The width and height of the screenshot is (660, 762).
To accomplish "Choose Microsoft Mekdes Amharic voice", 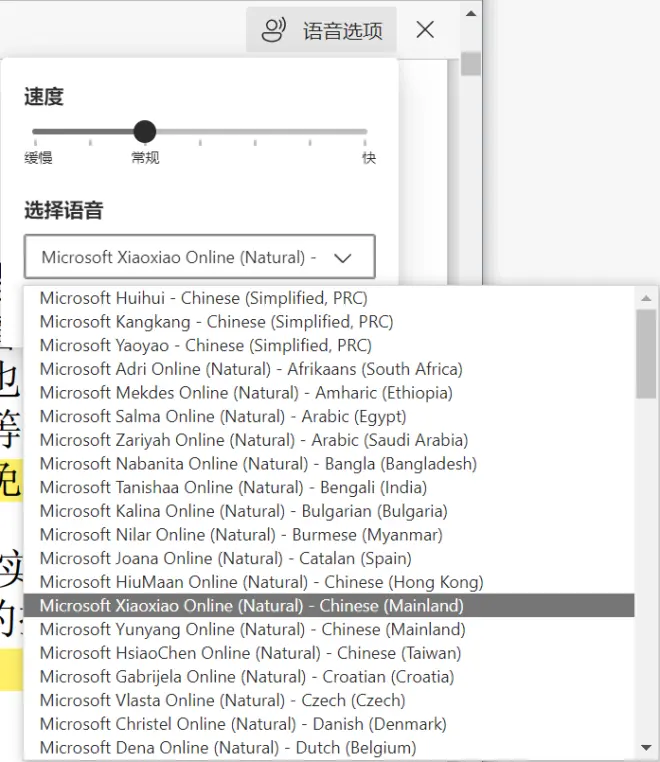I will coord(329,393).
